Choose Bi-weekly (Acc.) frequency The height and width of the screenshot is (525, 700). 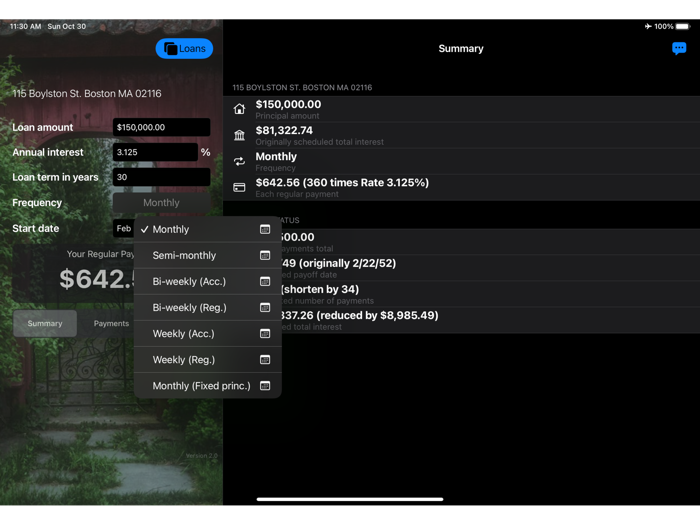pyautogui.click(x=208, y=282)
